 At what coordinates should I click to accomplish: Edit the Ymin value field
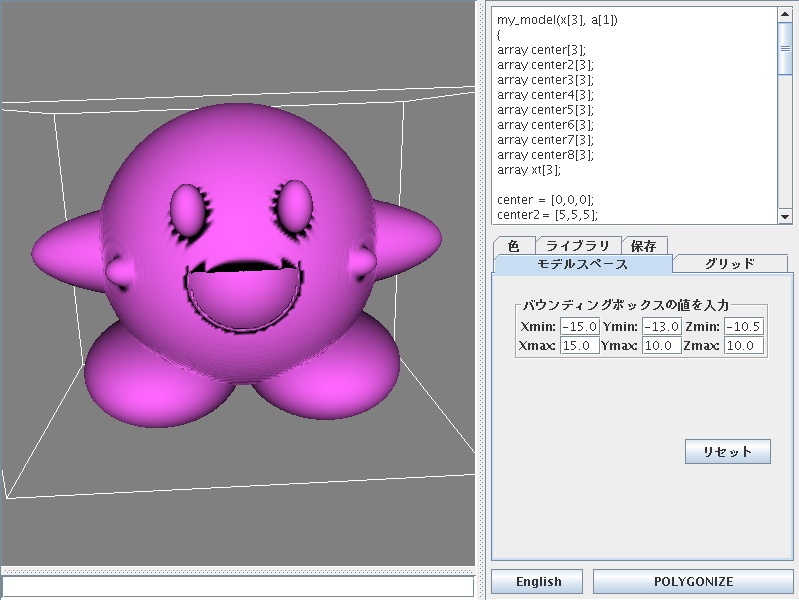662,326
